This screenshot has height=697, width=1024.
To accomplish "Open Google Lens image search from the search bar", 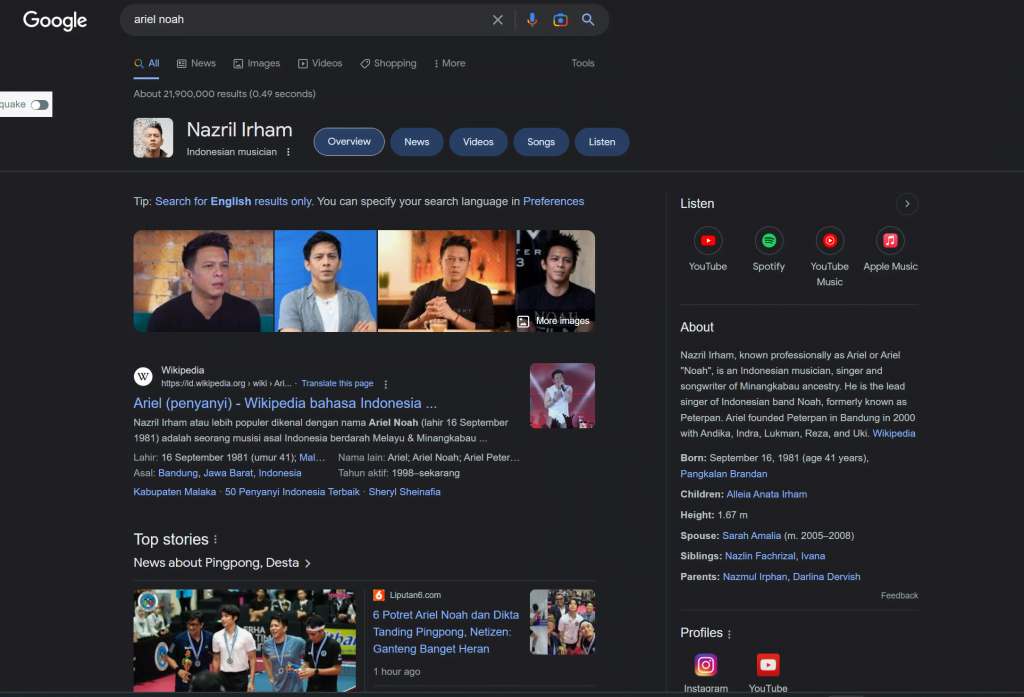I will pos(560,19).
